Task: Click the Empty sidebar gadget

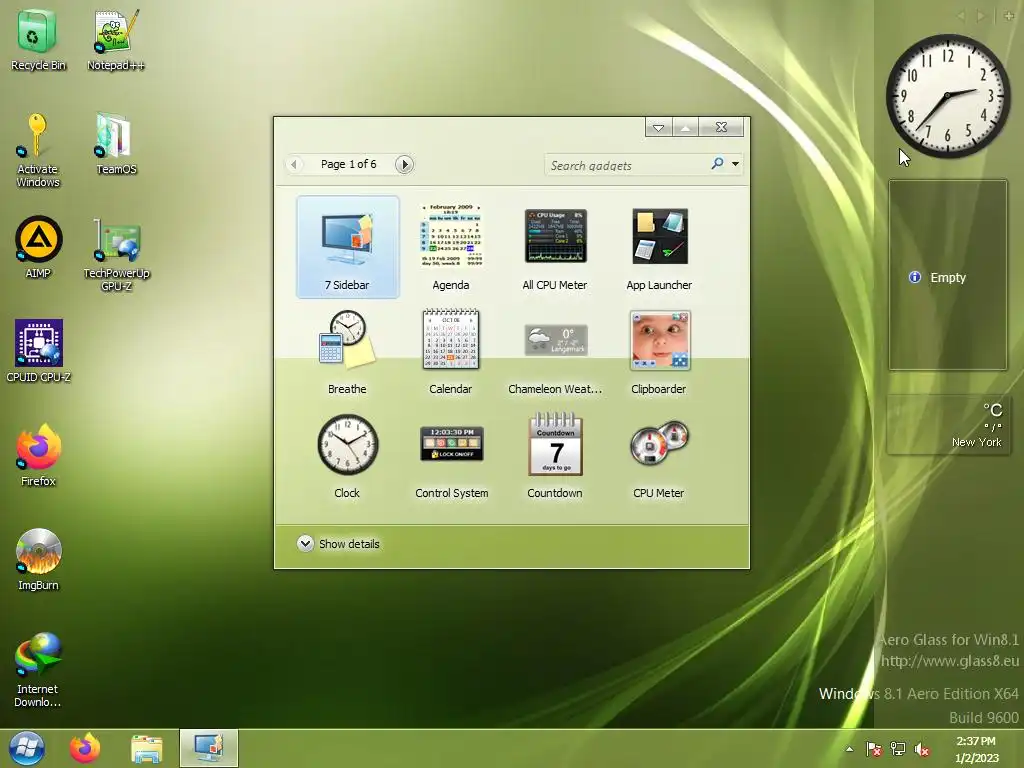Action: pyautogui.click(x=948, y=276)
